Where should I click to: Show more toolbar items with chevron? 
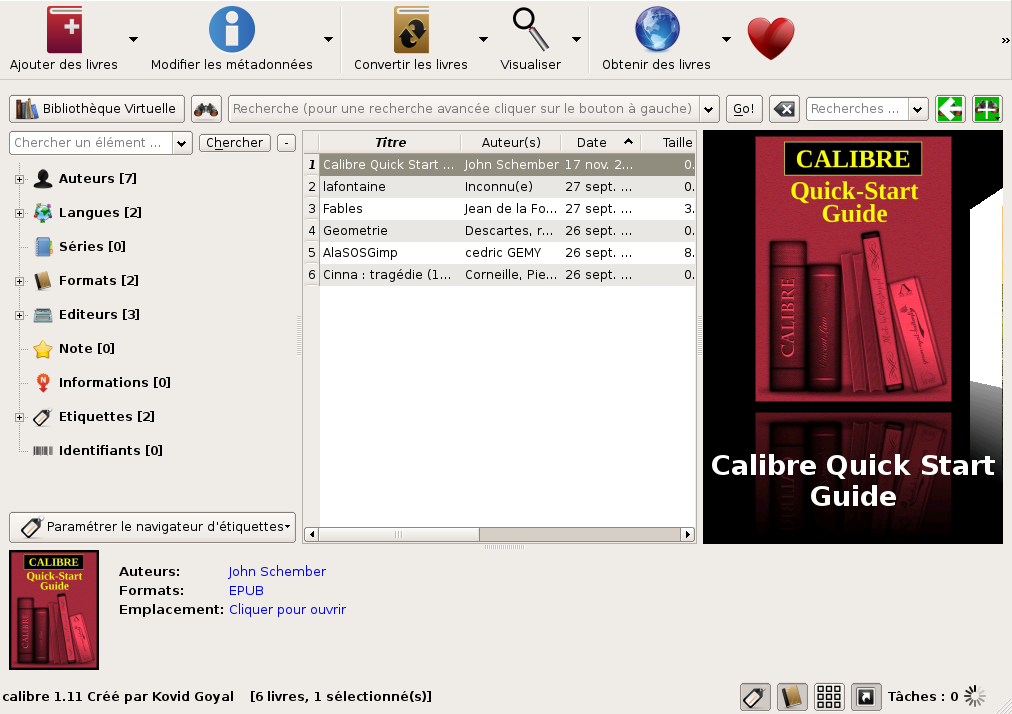(1005, 40)
